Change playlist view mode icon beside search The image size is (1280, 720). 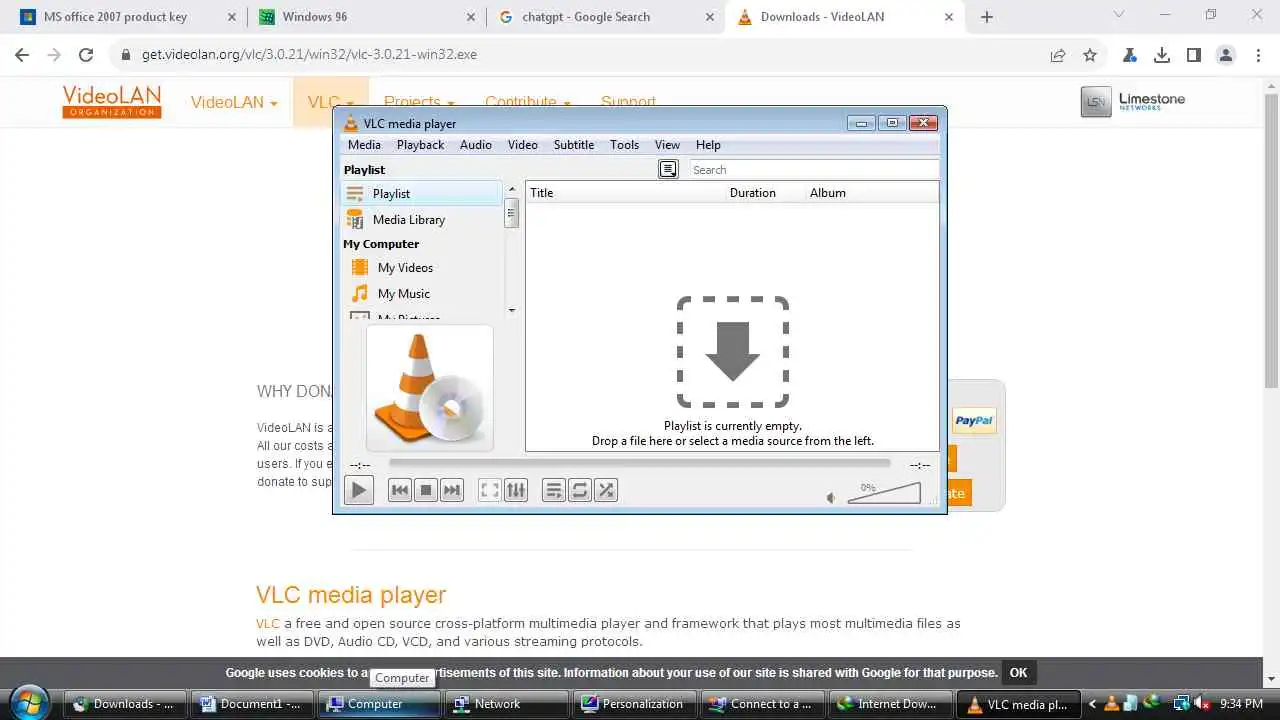(668, 170)
